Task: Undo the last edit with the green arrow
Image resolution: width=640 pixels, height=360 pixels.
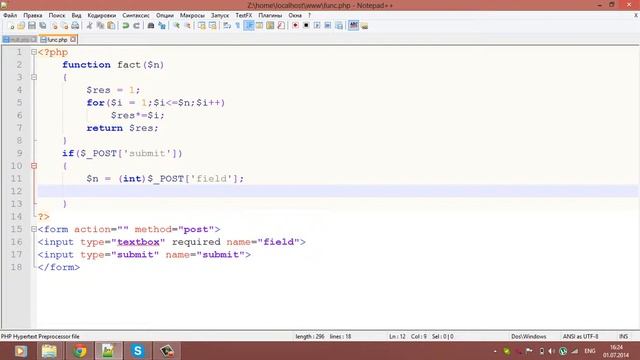Action: click(x=126, y=26)
